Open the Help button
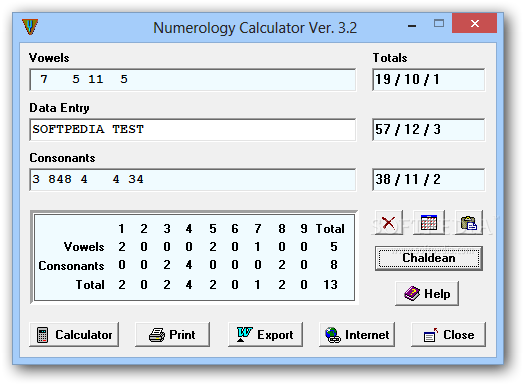 click(427, 294)
